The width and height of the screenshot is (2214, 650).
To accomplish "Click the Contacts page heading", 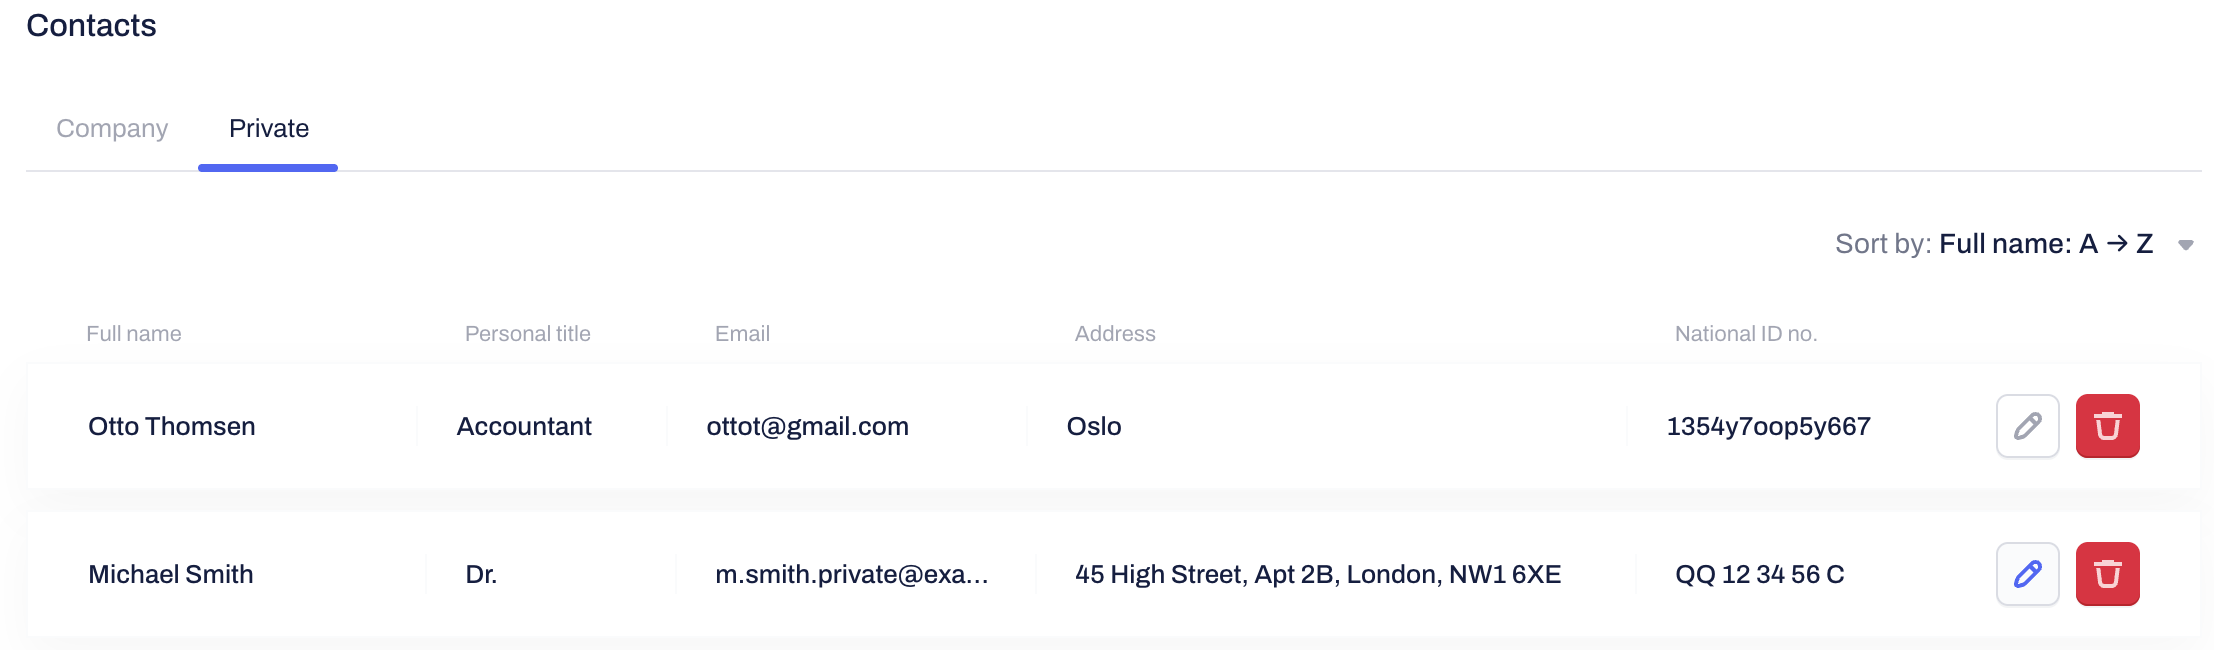I will click(x=91, y=26).
